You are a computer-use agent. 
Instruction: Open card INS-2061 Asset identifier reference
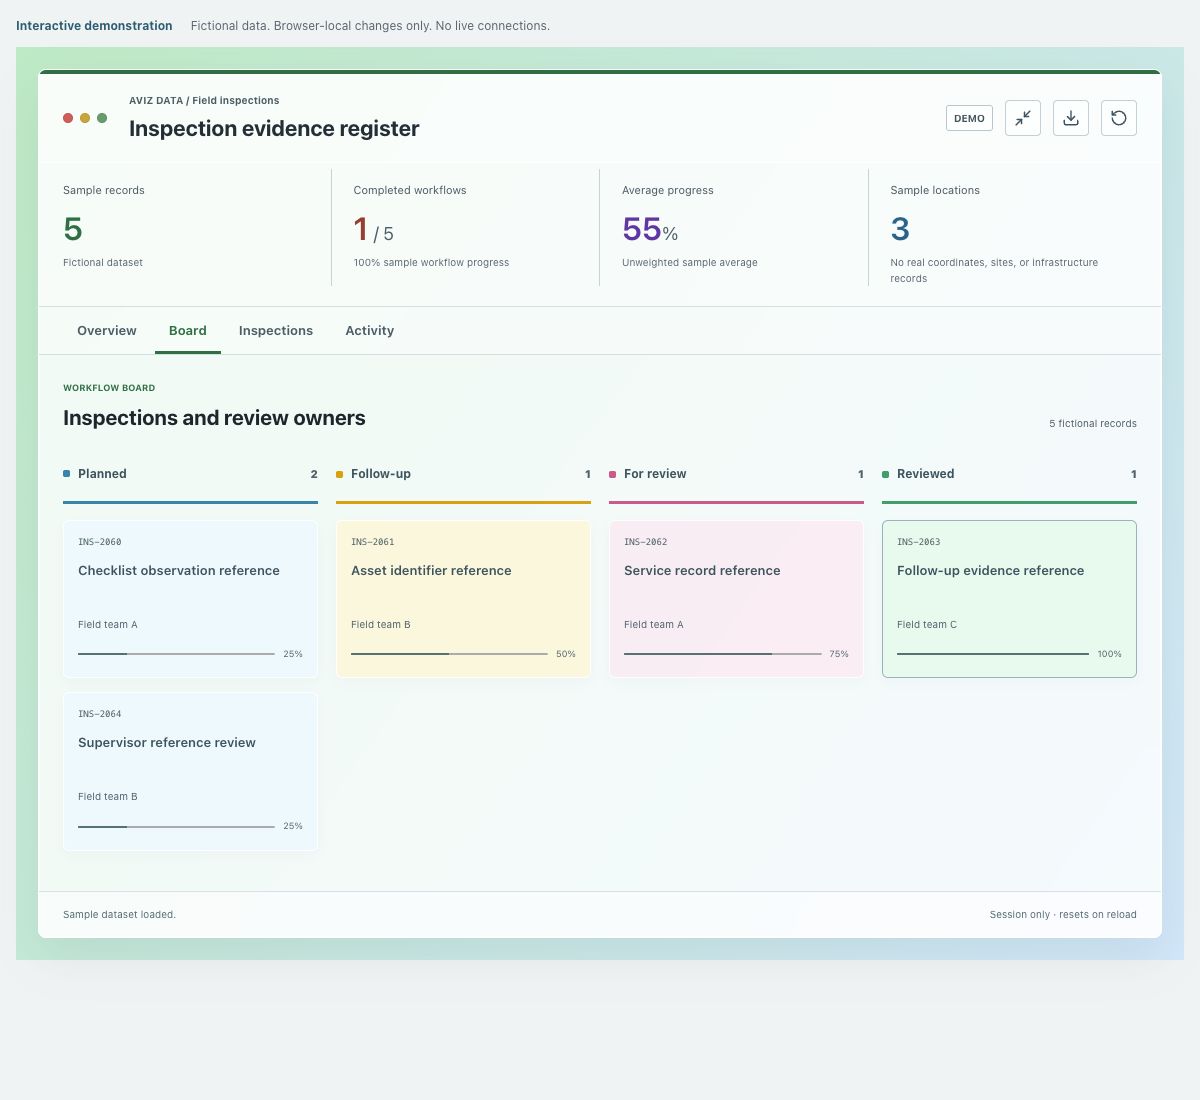pyautogui.click(x=463, y=599)
